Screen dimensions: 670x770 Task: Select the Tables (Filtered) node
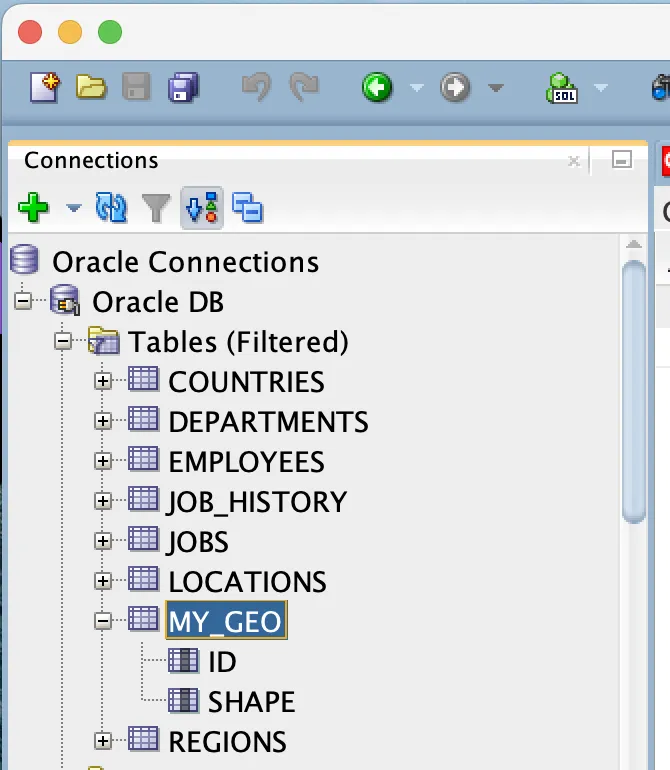pos(239,342)
